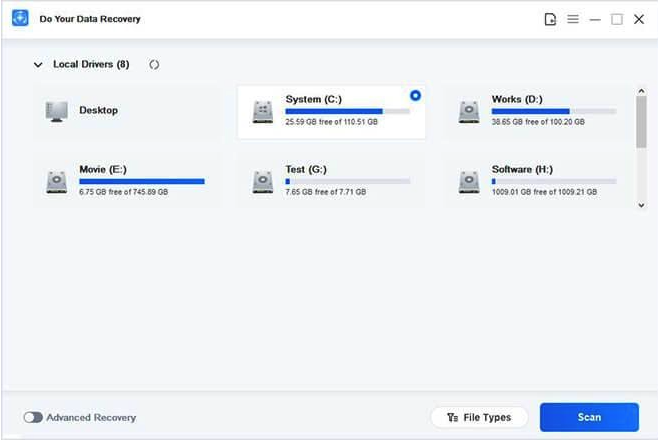Toggle the System (C:) radio button
Screen dimensions: 658x448
pyautogui.click(x=415, y=96)
